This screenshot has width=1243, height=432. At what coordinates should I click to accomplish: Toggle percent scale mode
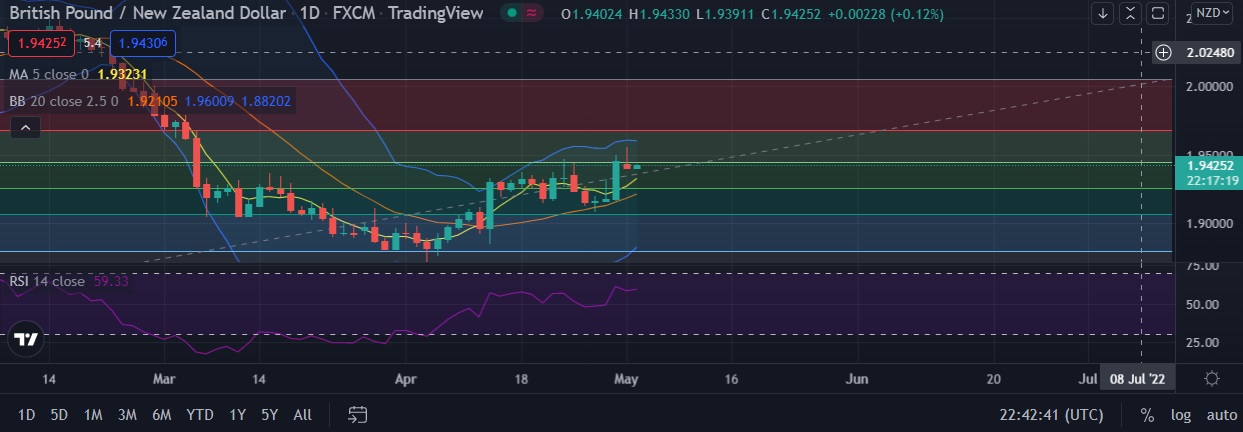1147,414
